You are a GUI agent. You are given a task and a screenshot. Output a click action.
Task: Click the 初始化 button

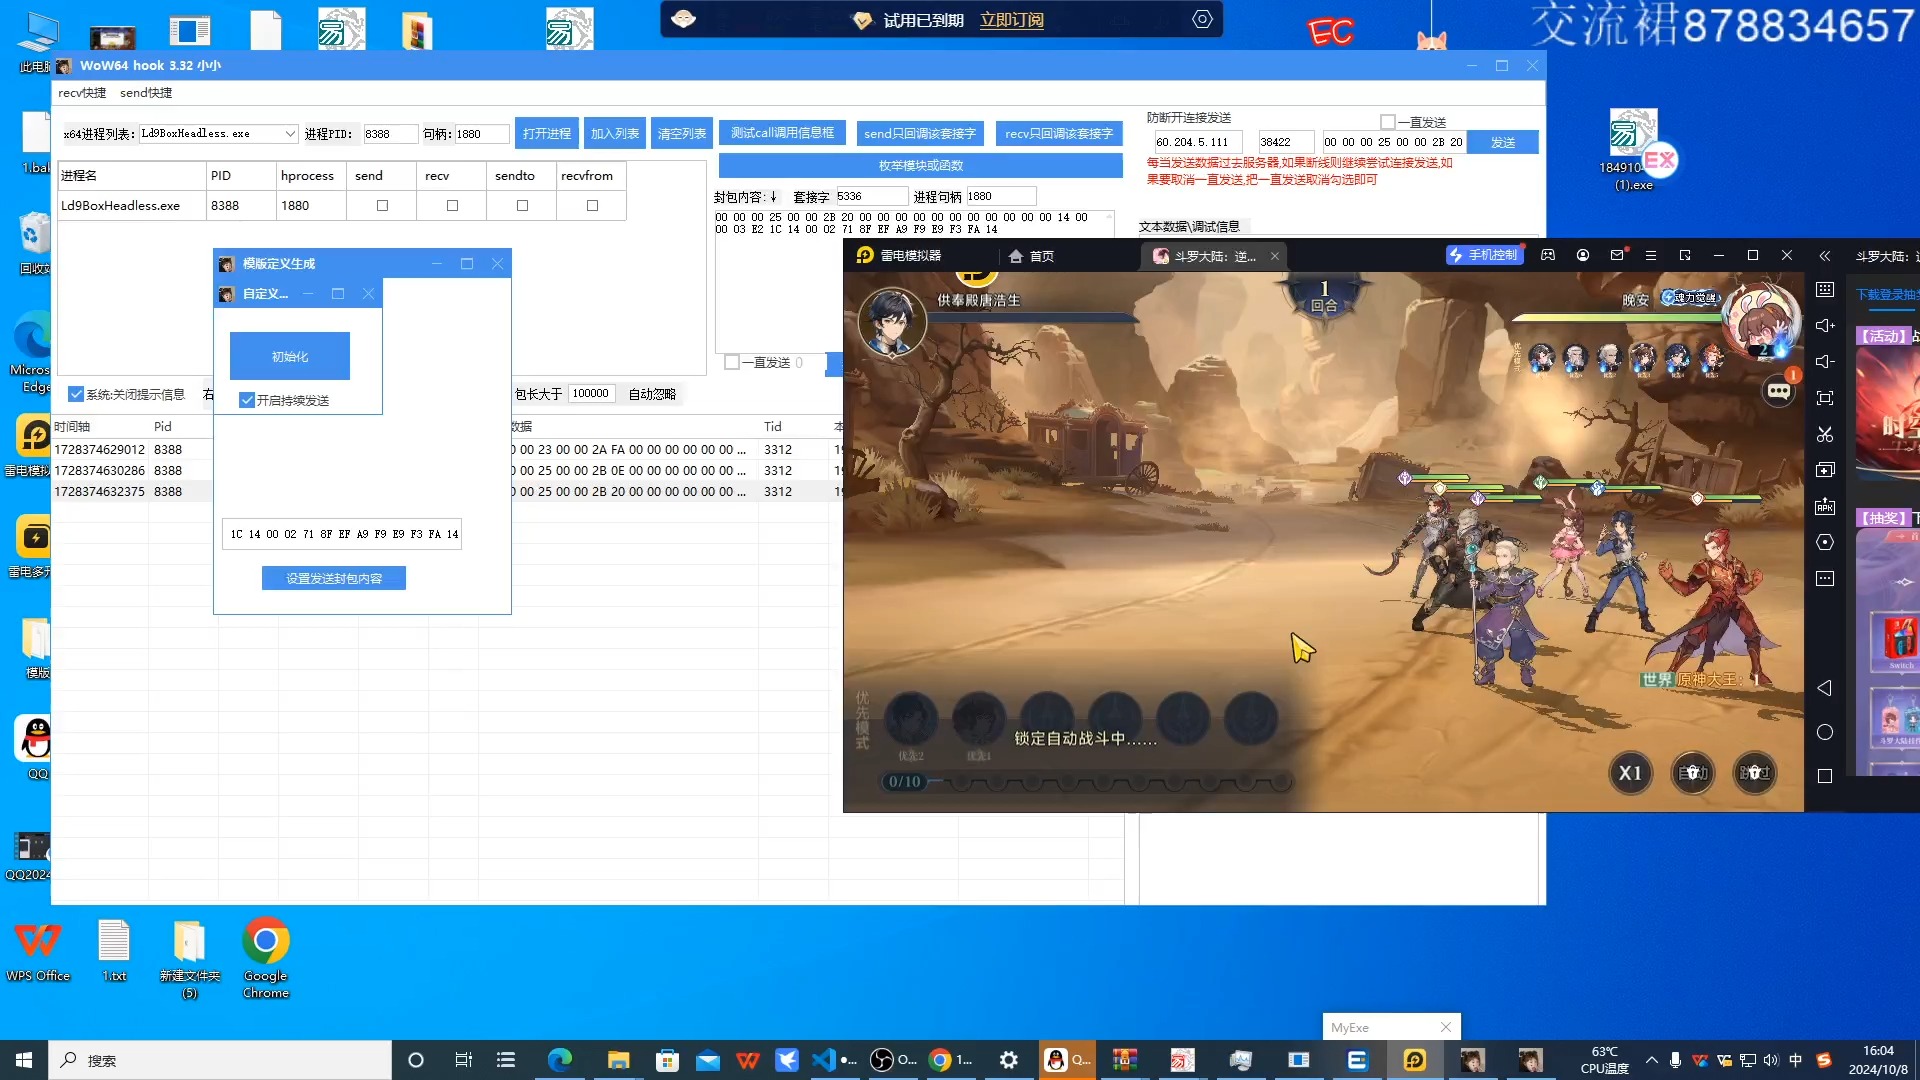[290, 356]
